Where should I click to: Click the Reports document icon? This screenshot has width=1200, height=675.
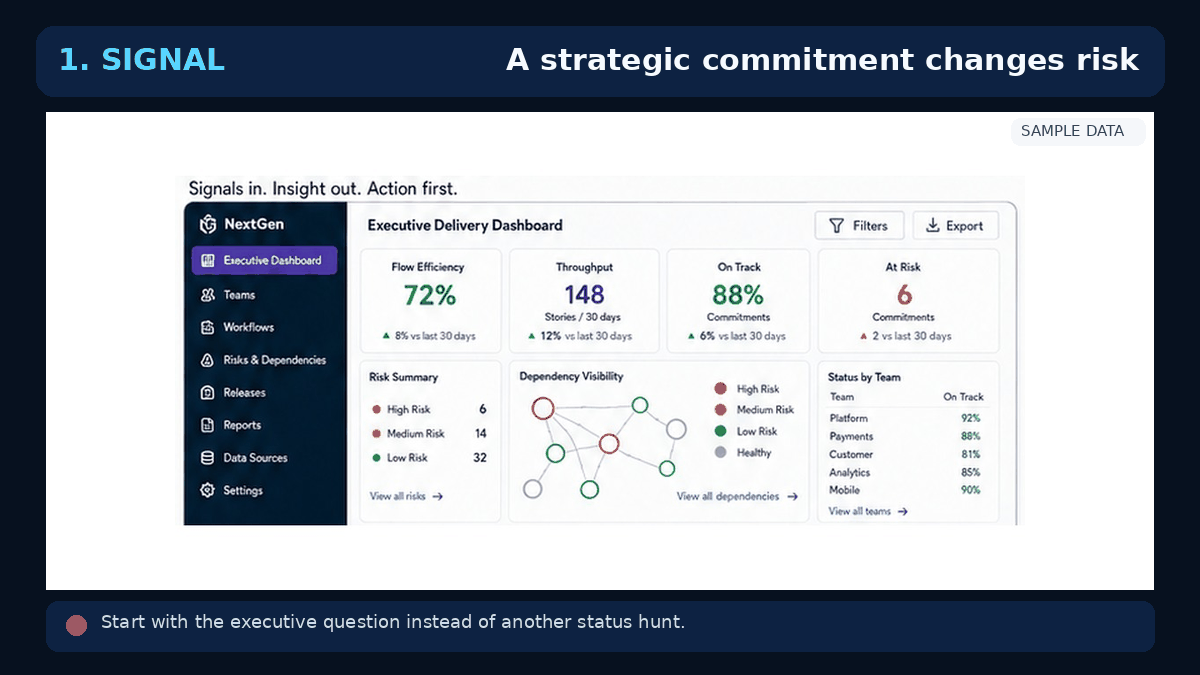208,425
